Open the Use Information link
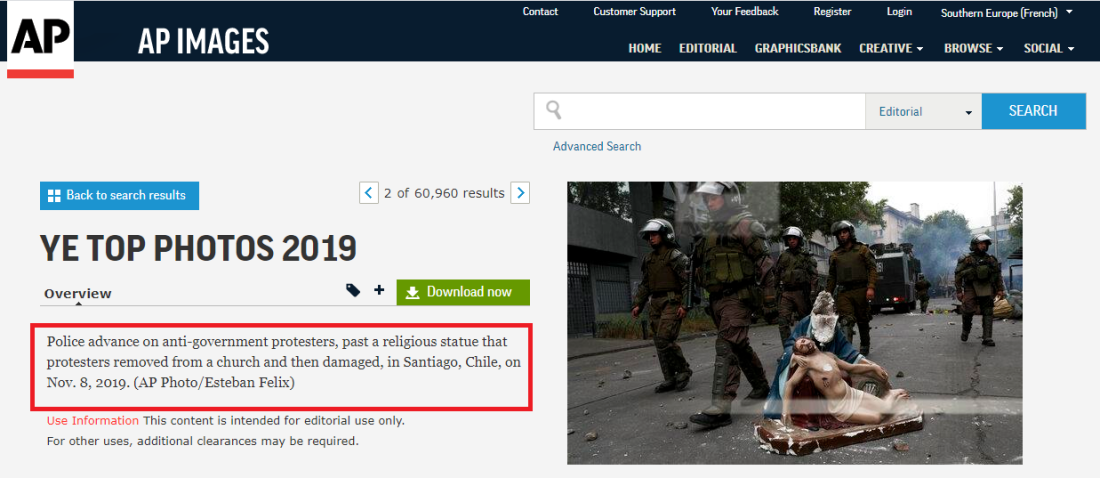Image resolution: width=1100 pixels, height=478 pixels. tap(93, 420)
